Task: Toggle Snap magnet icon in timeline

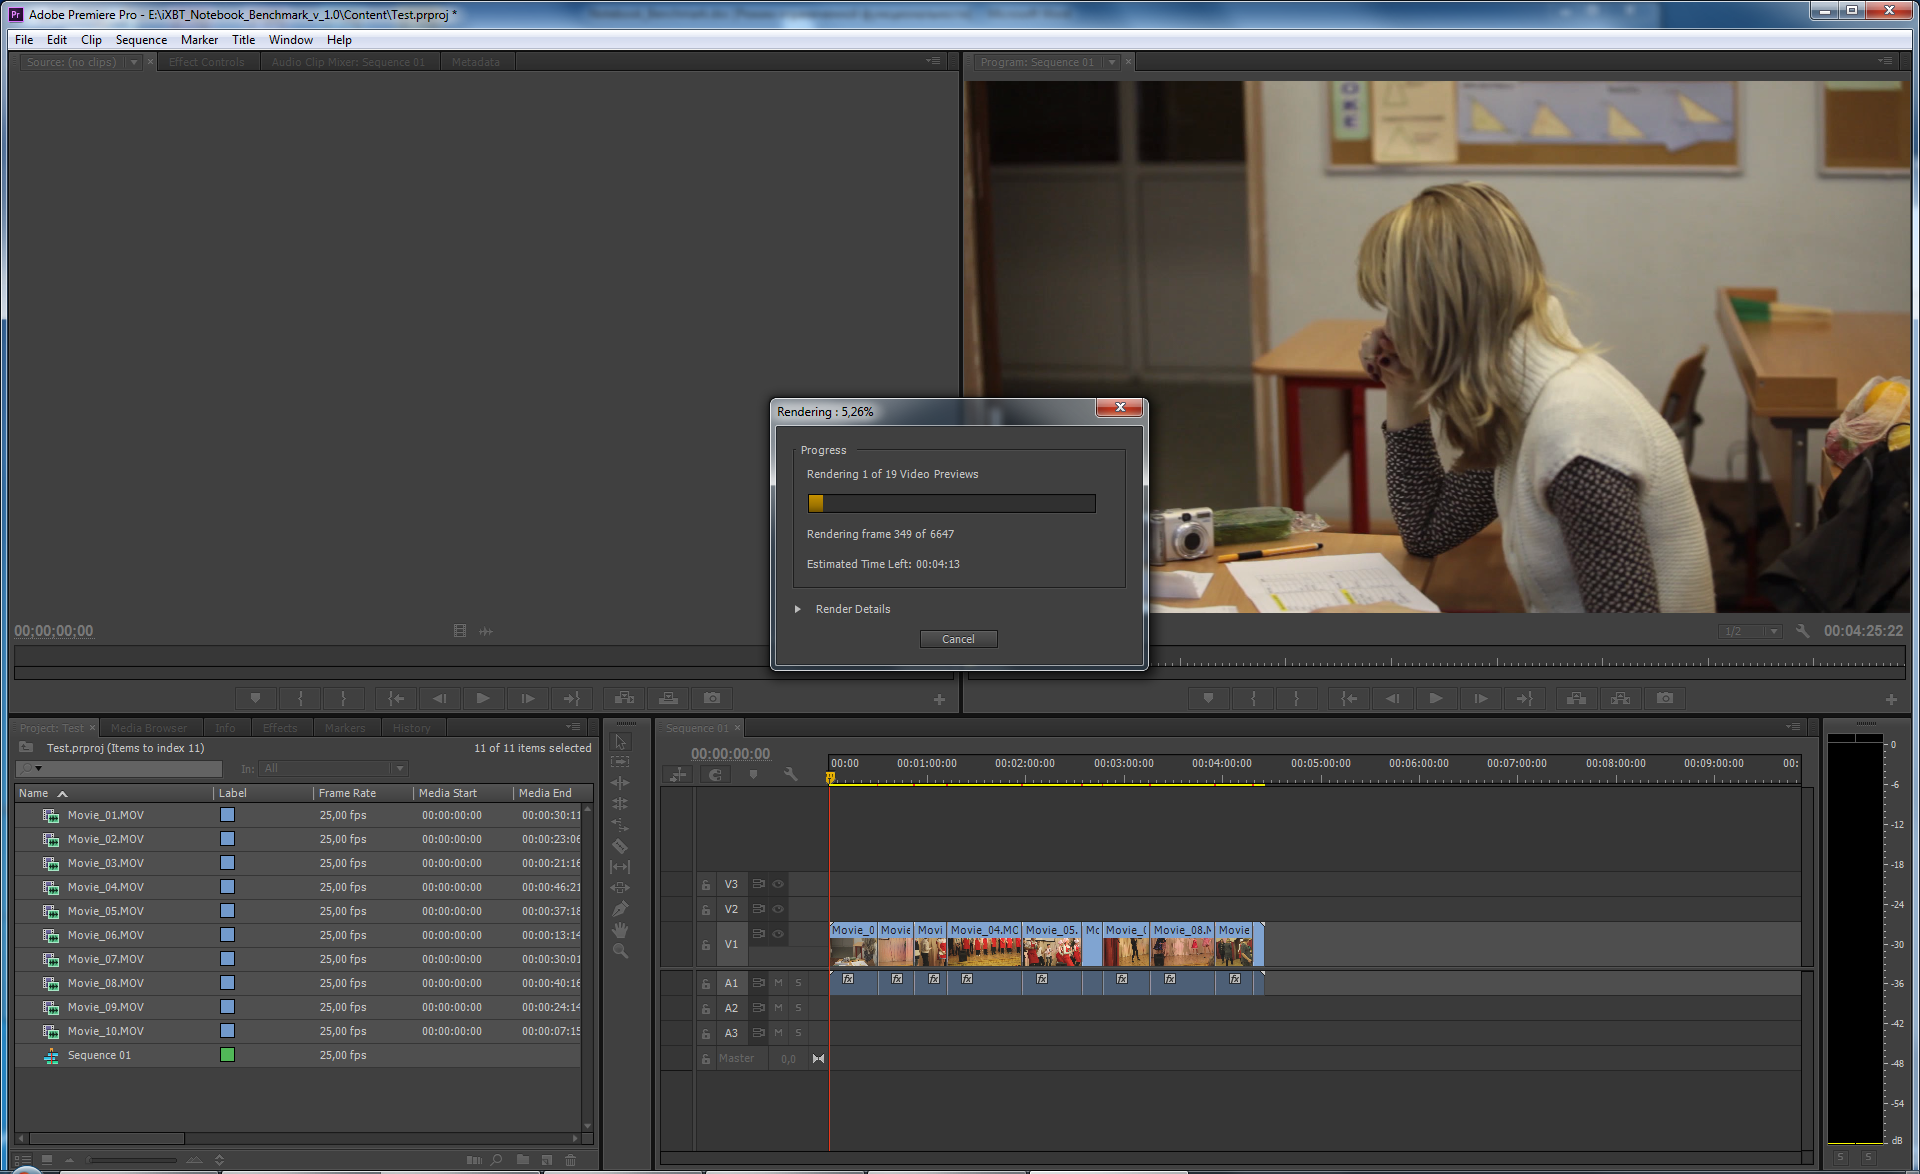Action: (x=715, y=775)
